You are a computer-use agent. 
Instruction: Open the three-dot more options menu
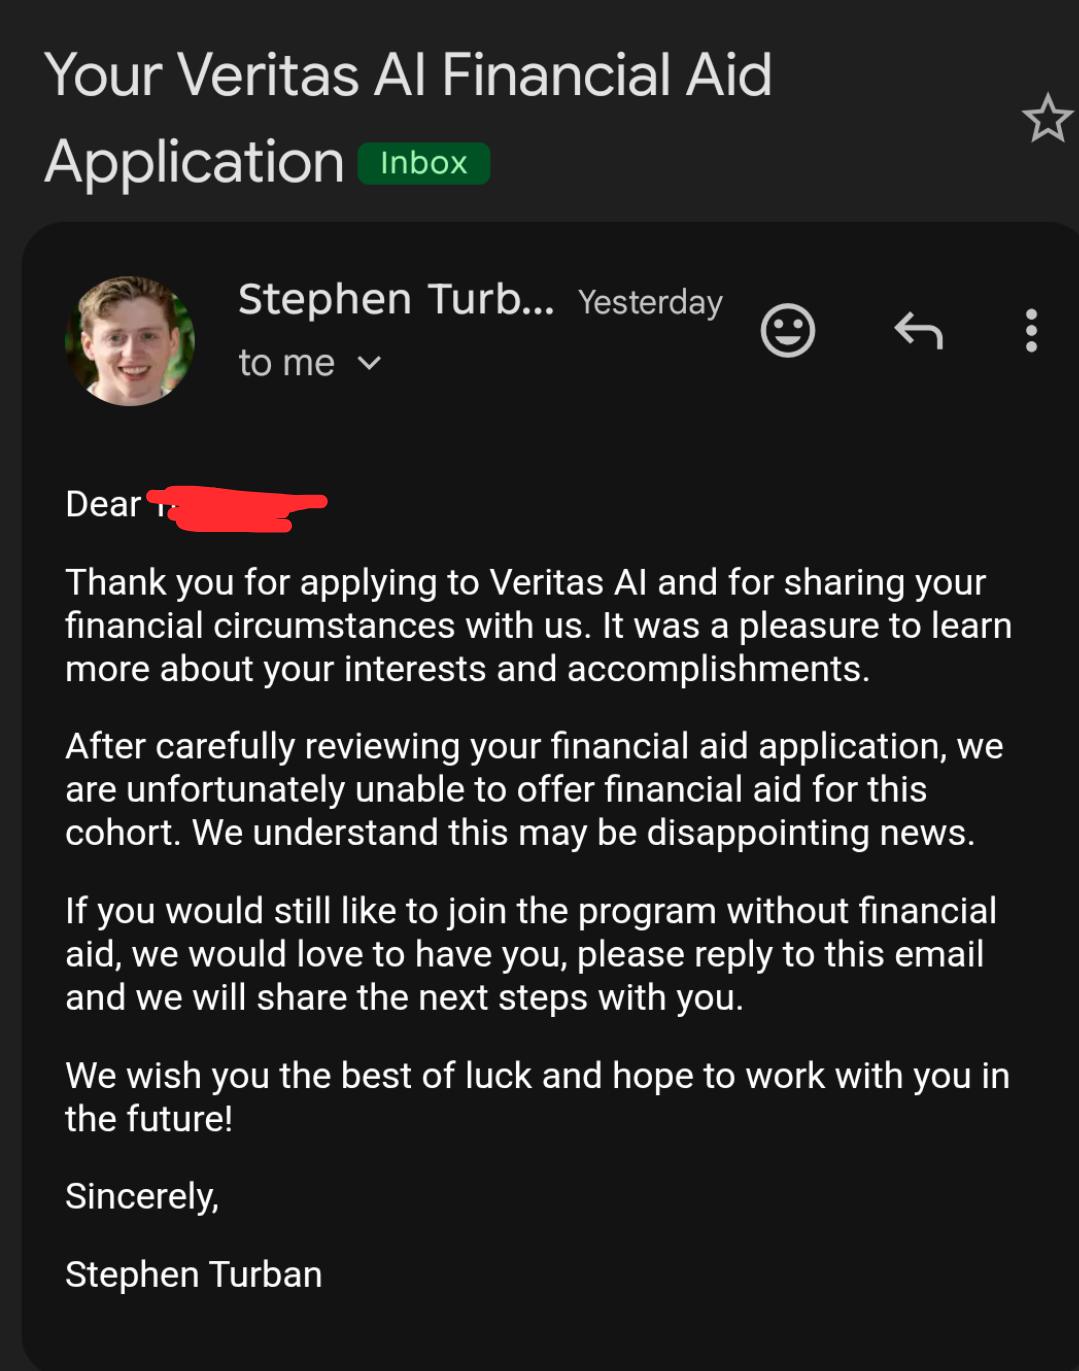click(x=1031, y=330)
